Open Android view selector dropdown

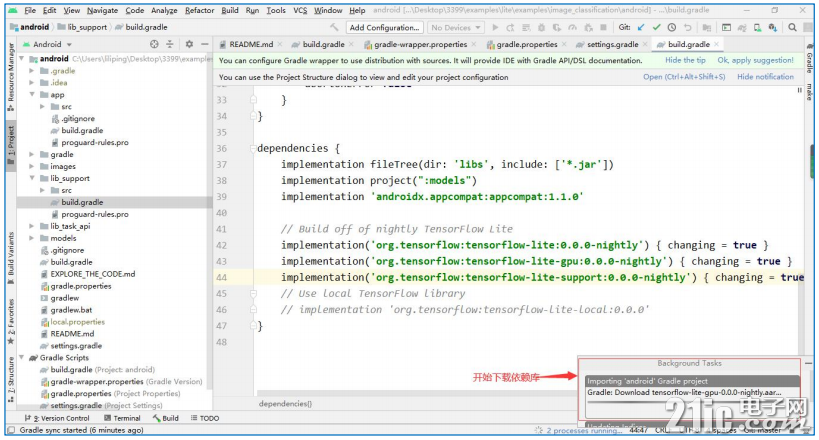[47, 44]
